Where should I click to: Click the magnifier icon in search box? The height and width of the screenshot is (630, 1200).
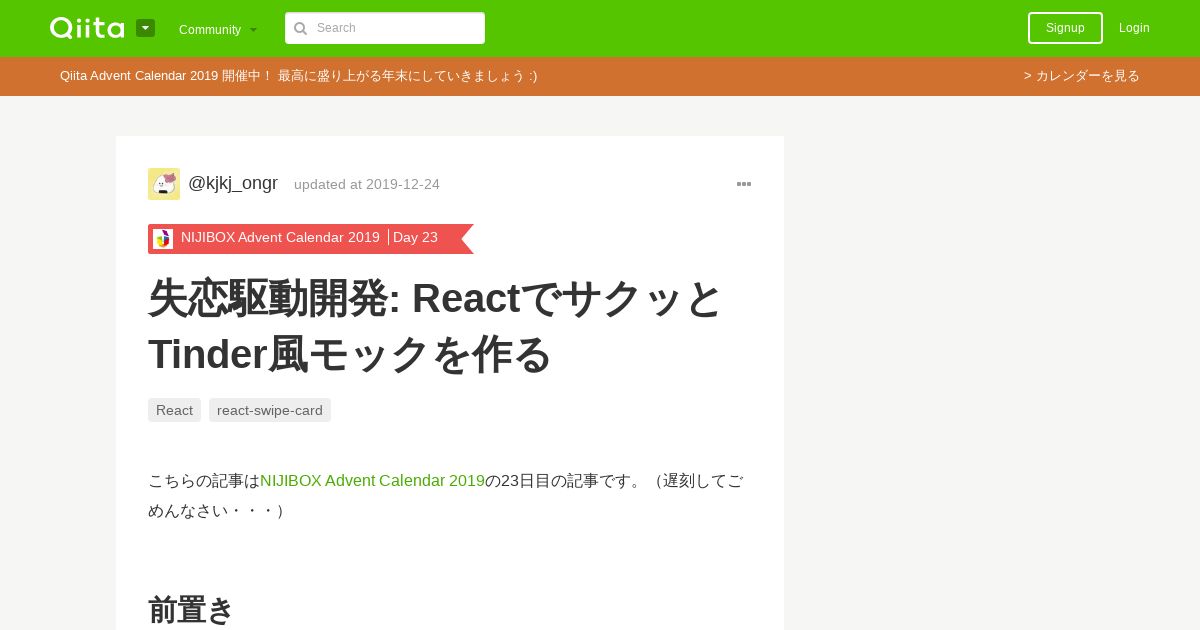pos(300,28)
